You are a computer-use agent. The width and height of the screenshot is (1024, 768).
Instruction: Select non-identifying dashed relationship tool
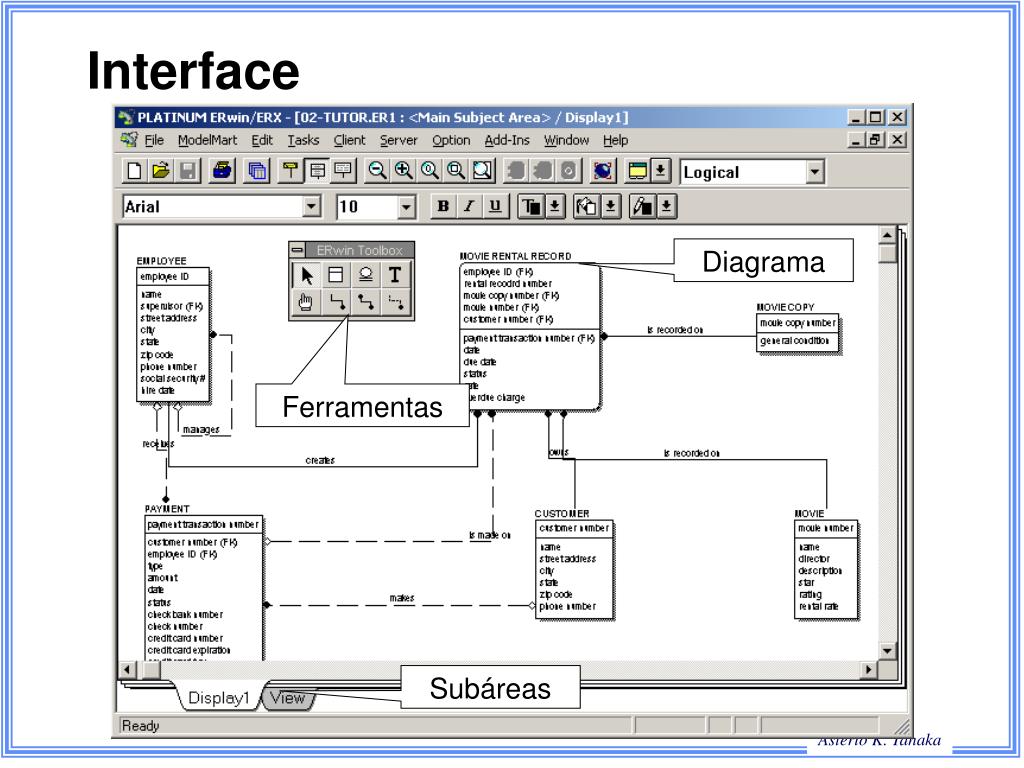[x=395, y=302]
